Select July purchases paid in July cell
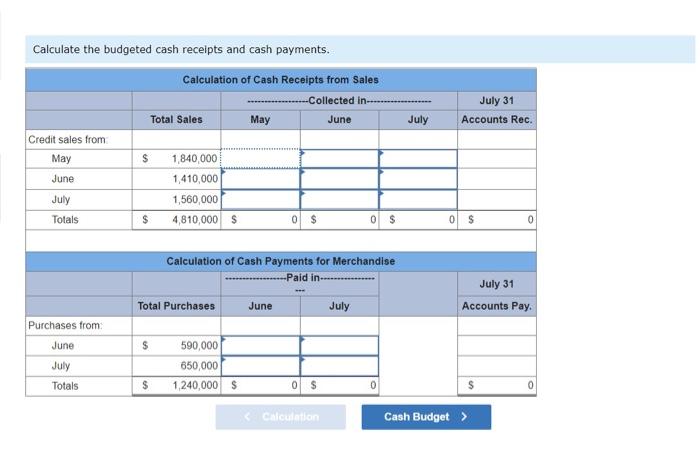The height and width of the screenshot is (473, 700). point(340,366)
